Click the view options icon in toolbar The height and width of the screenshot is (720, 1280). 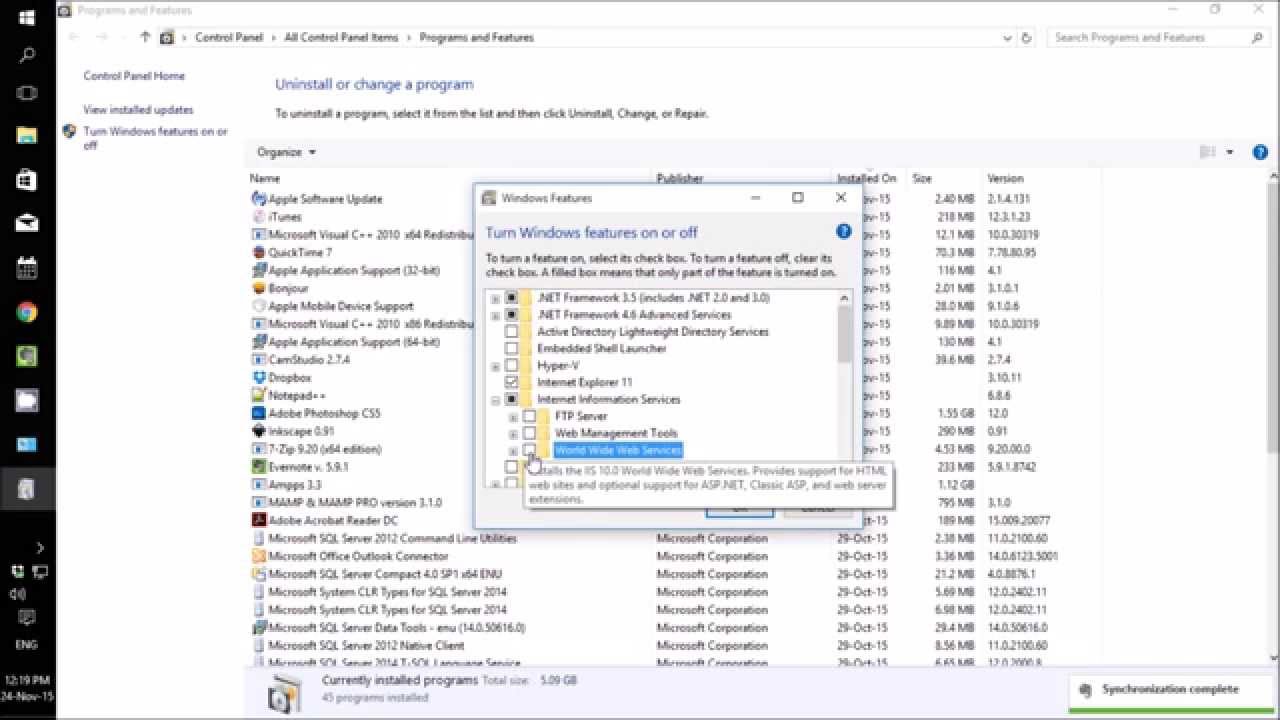pos(1207,152)
